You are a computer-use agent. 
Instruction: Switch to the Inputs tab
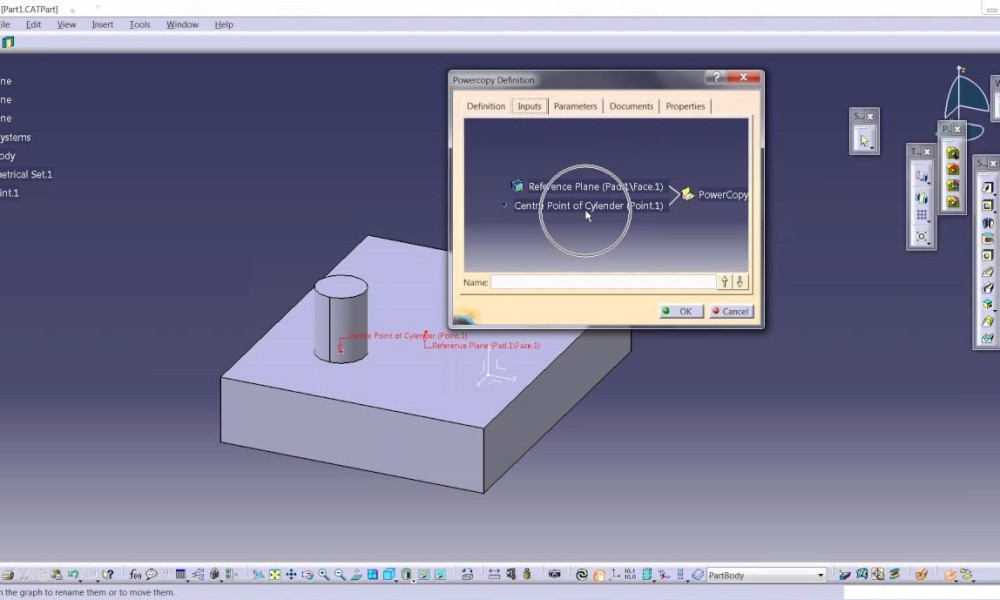(529, 106)
